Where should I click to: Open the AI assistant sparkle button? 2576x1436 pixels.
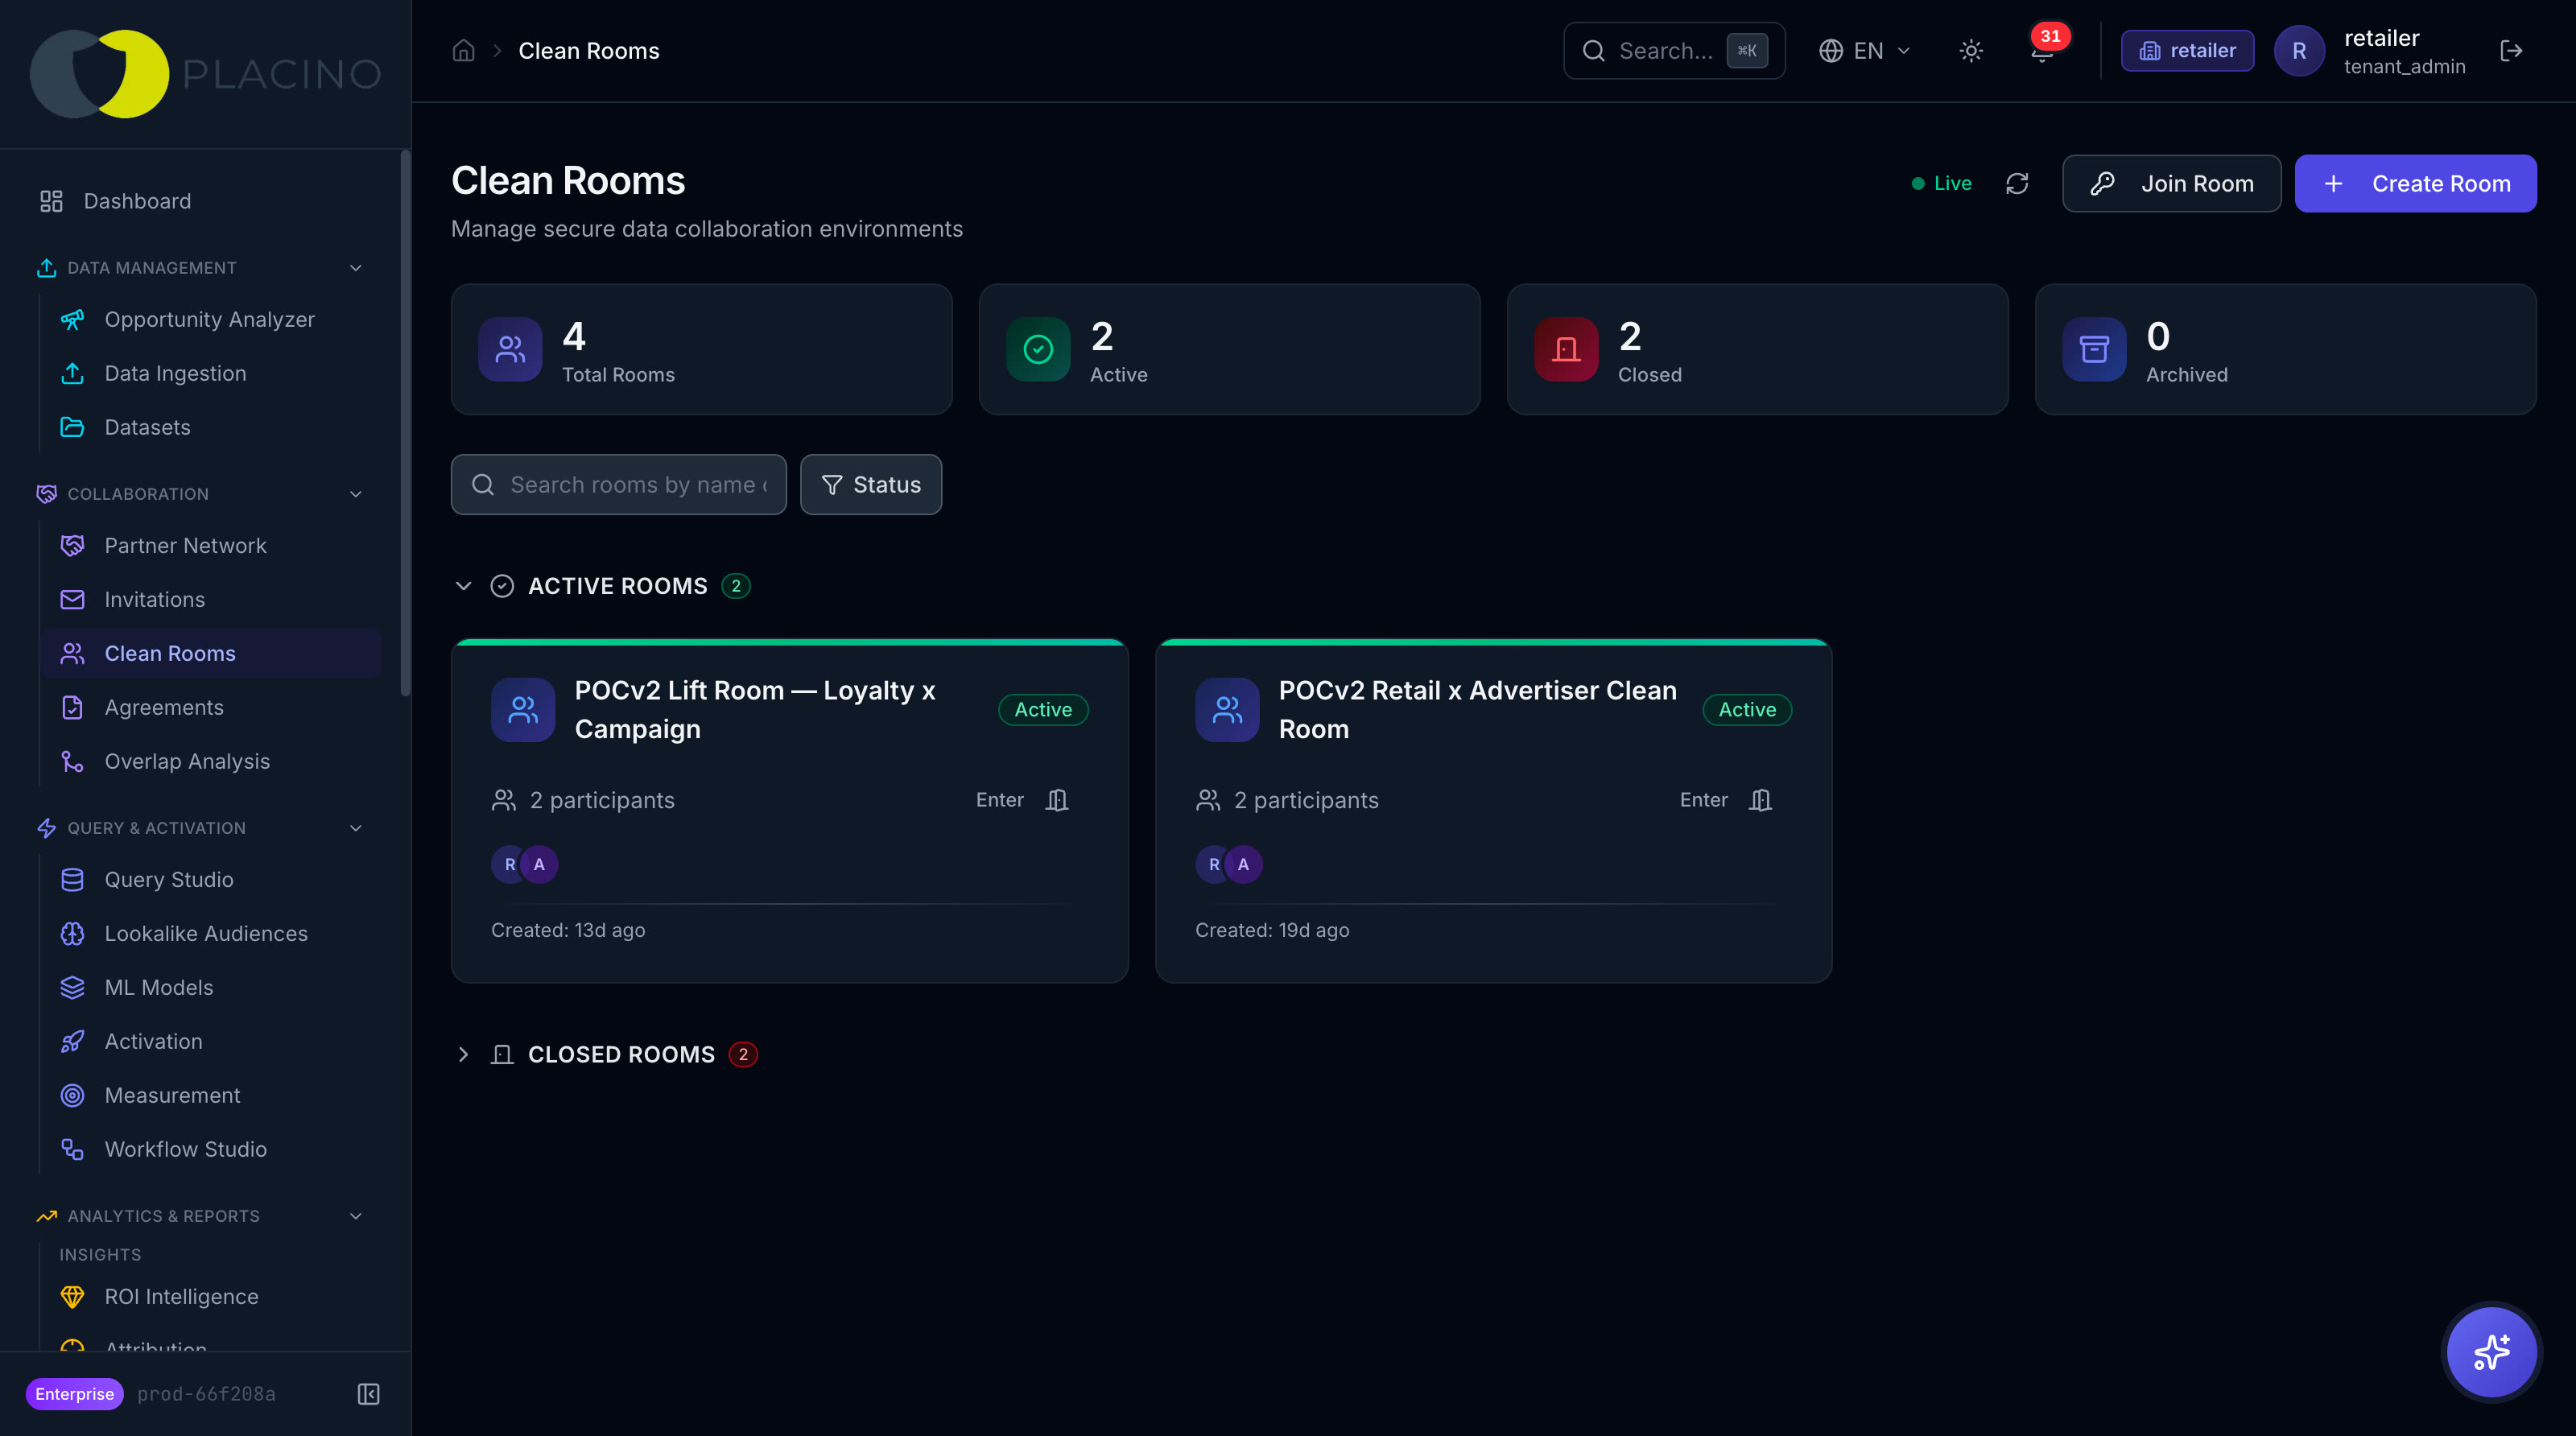pyautogui.click(x=2491, y=1352)
